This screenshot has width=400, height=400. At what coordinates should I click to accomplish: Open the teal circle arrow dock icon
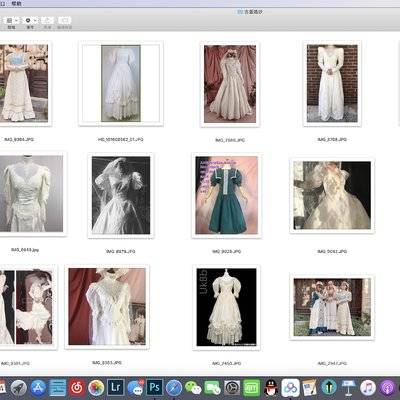[x=329, y=388]
